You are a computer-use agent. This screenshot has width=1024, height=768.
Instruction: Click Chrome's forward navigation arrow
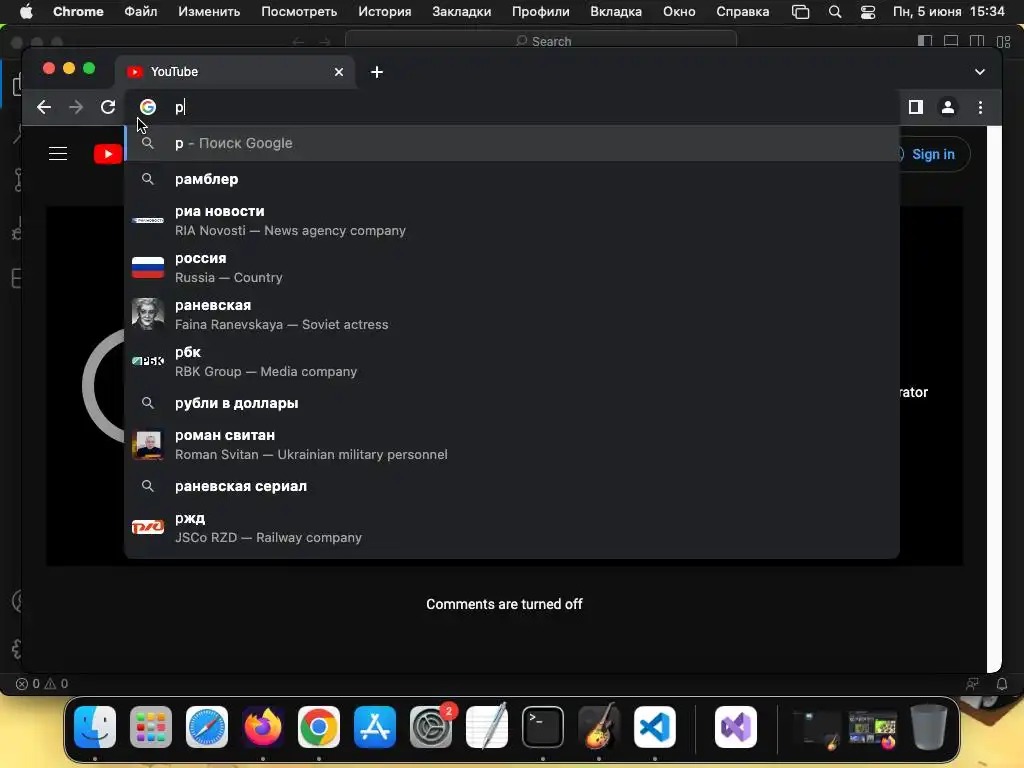[x=76, y=107]
